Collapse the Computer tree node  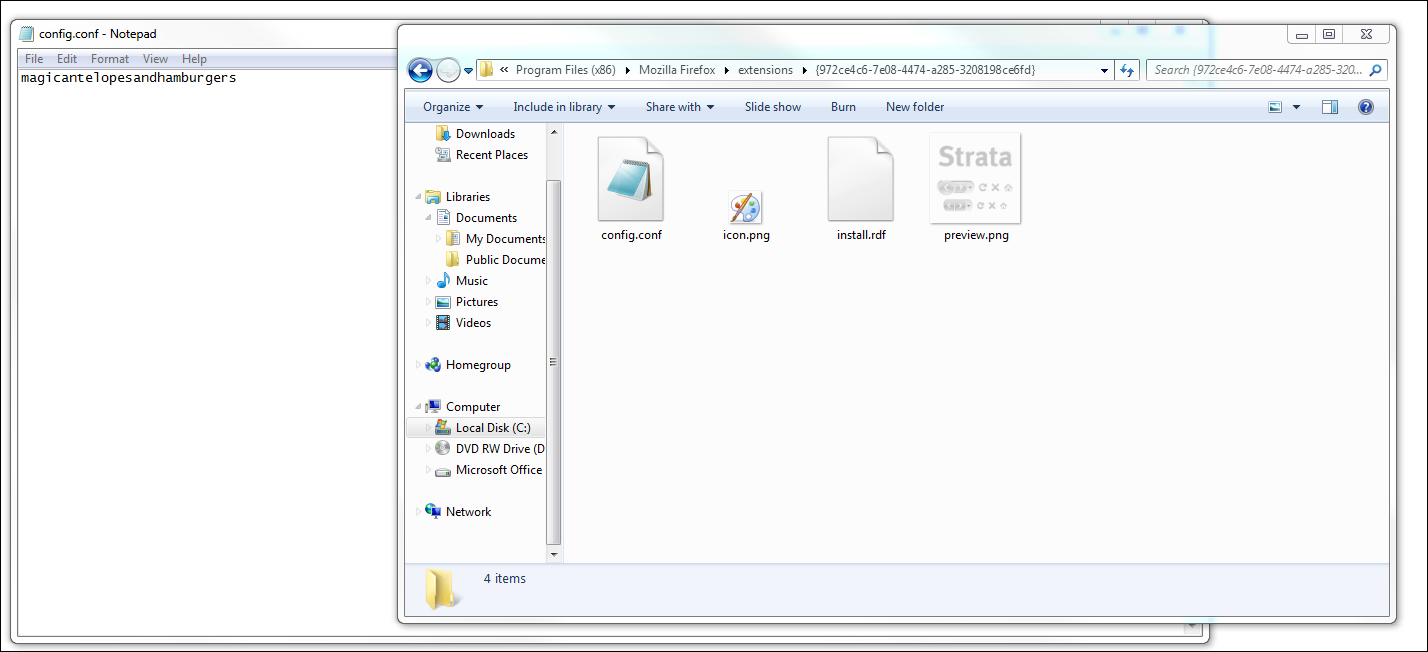point(418,407)
